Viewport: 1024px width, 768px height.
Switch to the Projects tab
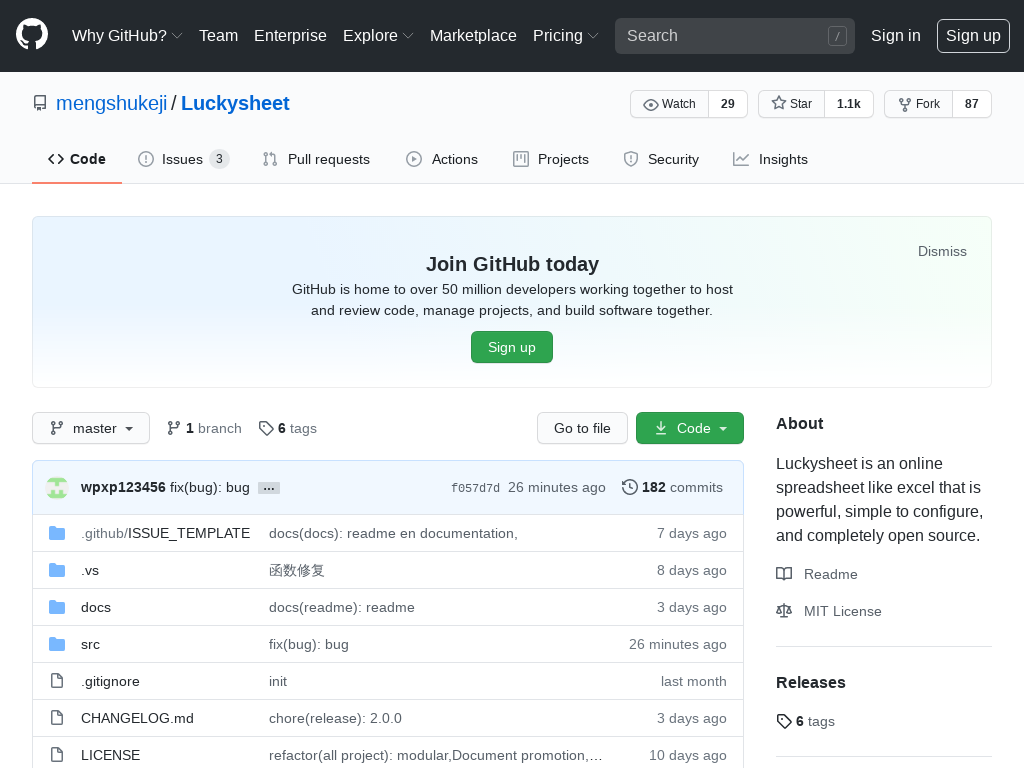tap(551, 159)
